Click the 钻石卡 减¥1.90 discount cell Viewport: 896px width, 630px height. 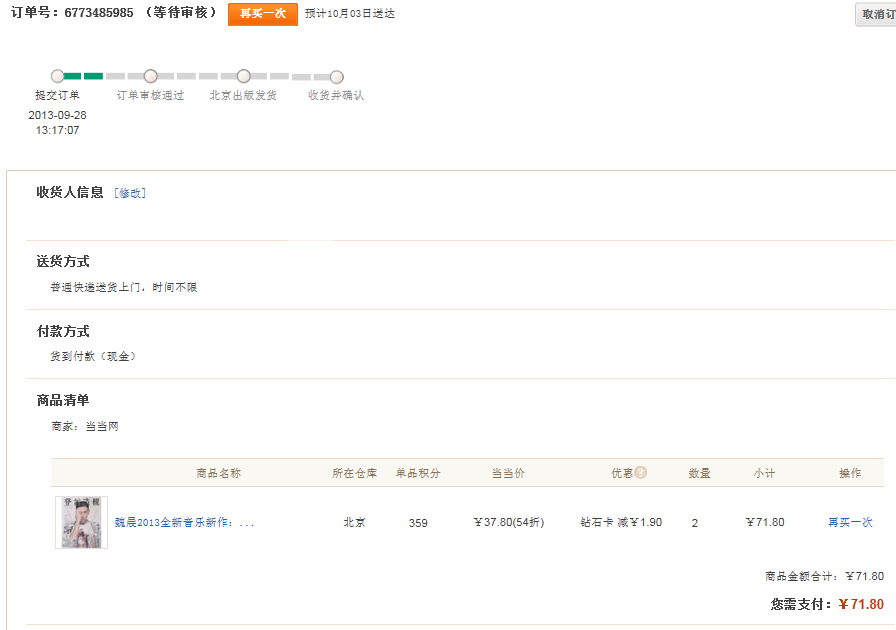pyautogui.click(x=621, y=522)
